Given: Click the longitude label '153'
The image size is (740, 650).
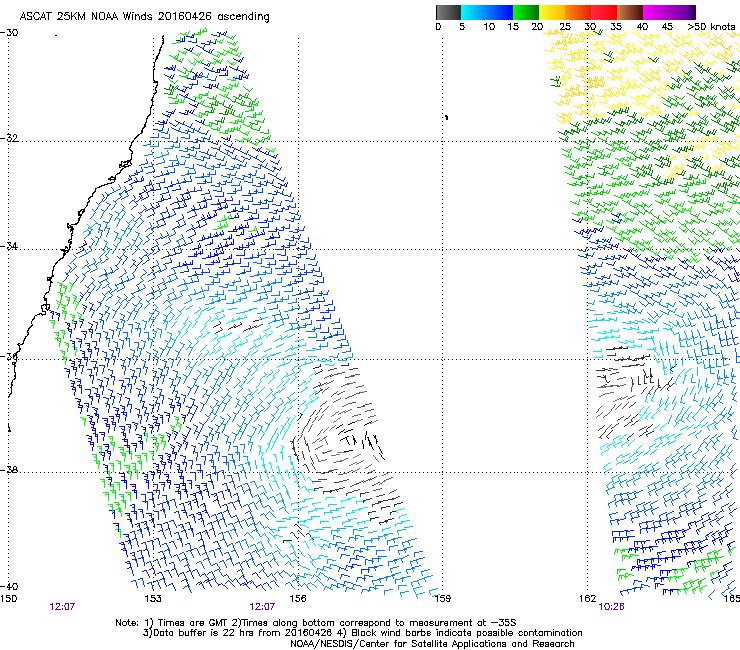Looking at the screenshot, I should tap(153, 599).
